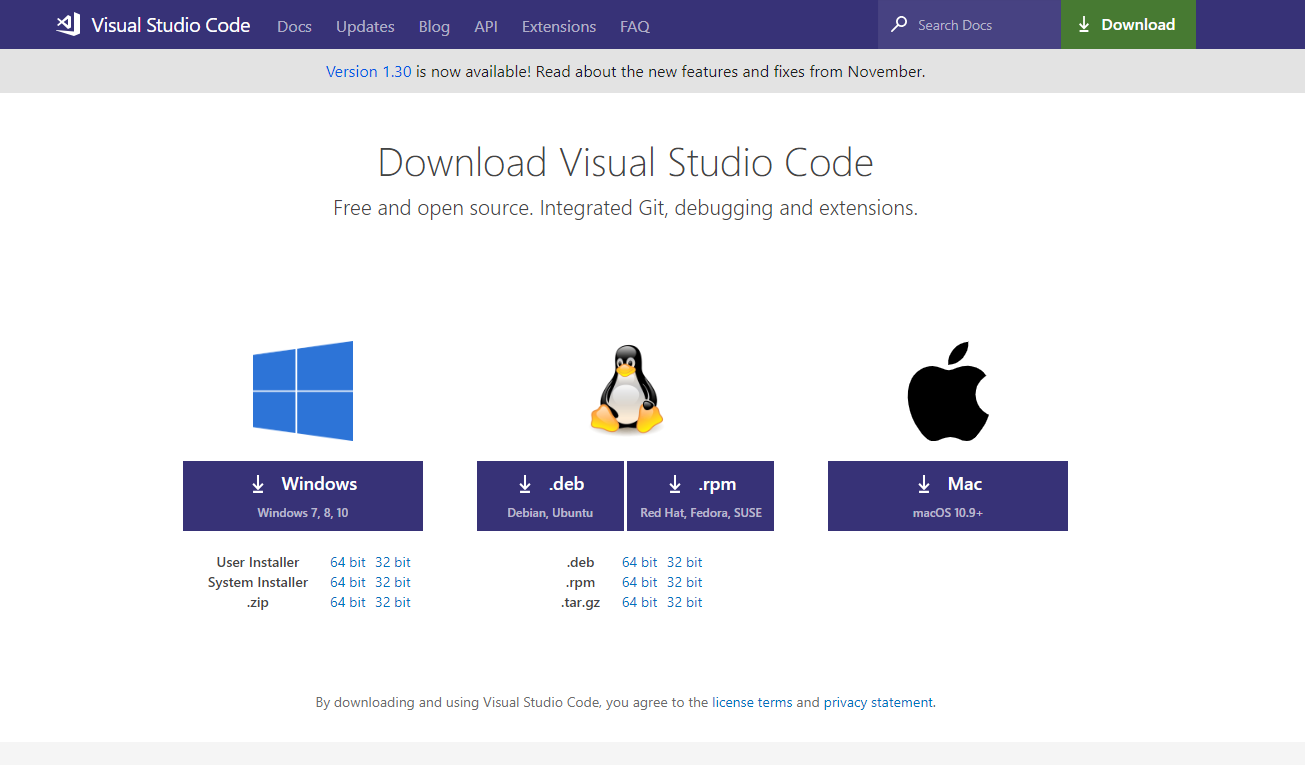Click the Apple logo image
This screenshot has width=1305, height=765.
tap(948, 391)
